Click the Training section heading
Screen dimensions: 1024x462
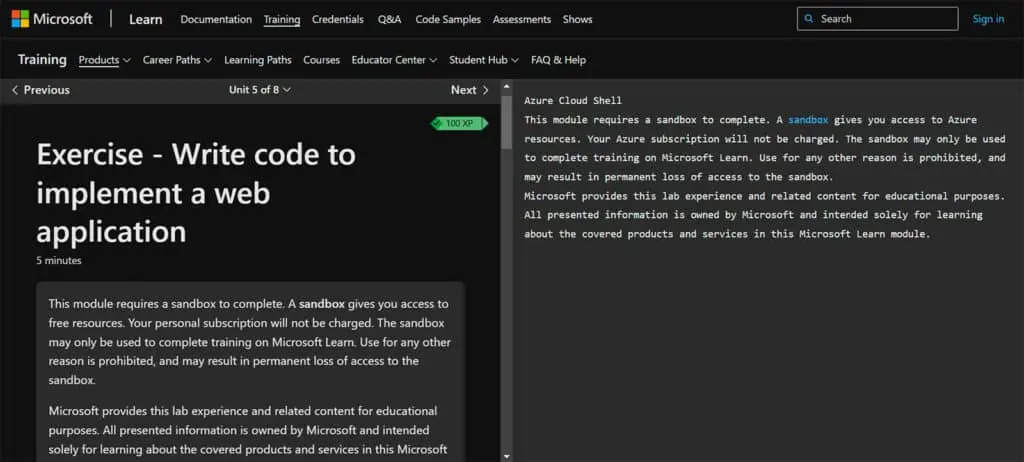[x=42, y=59]
